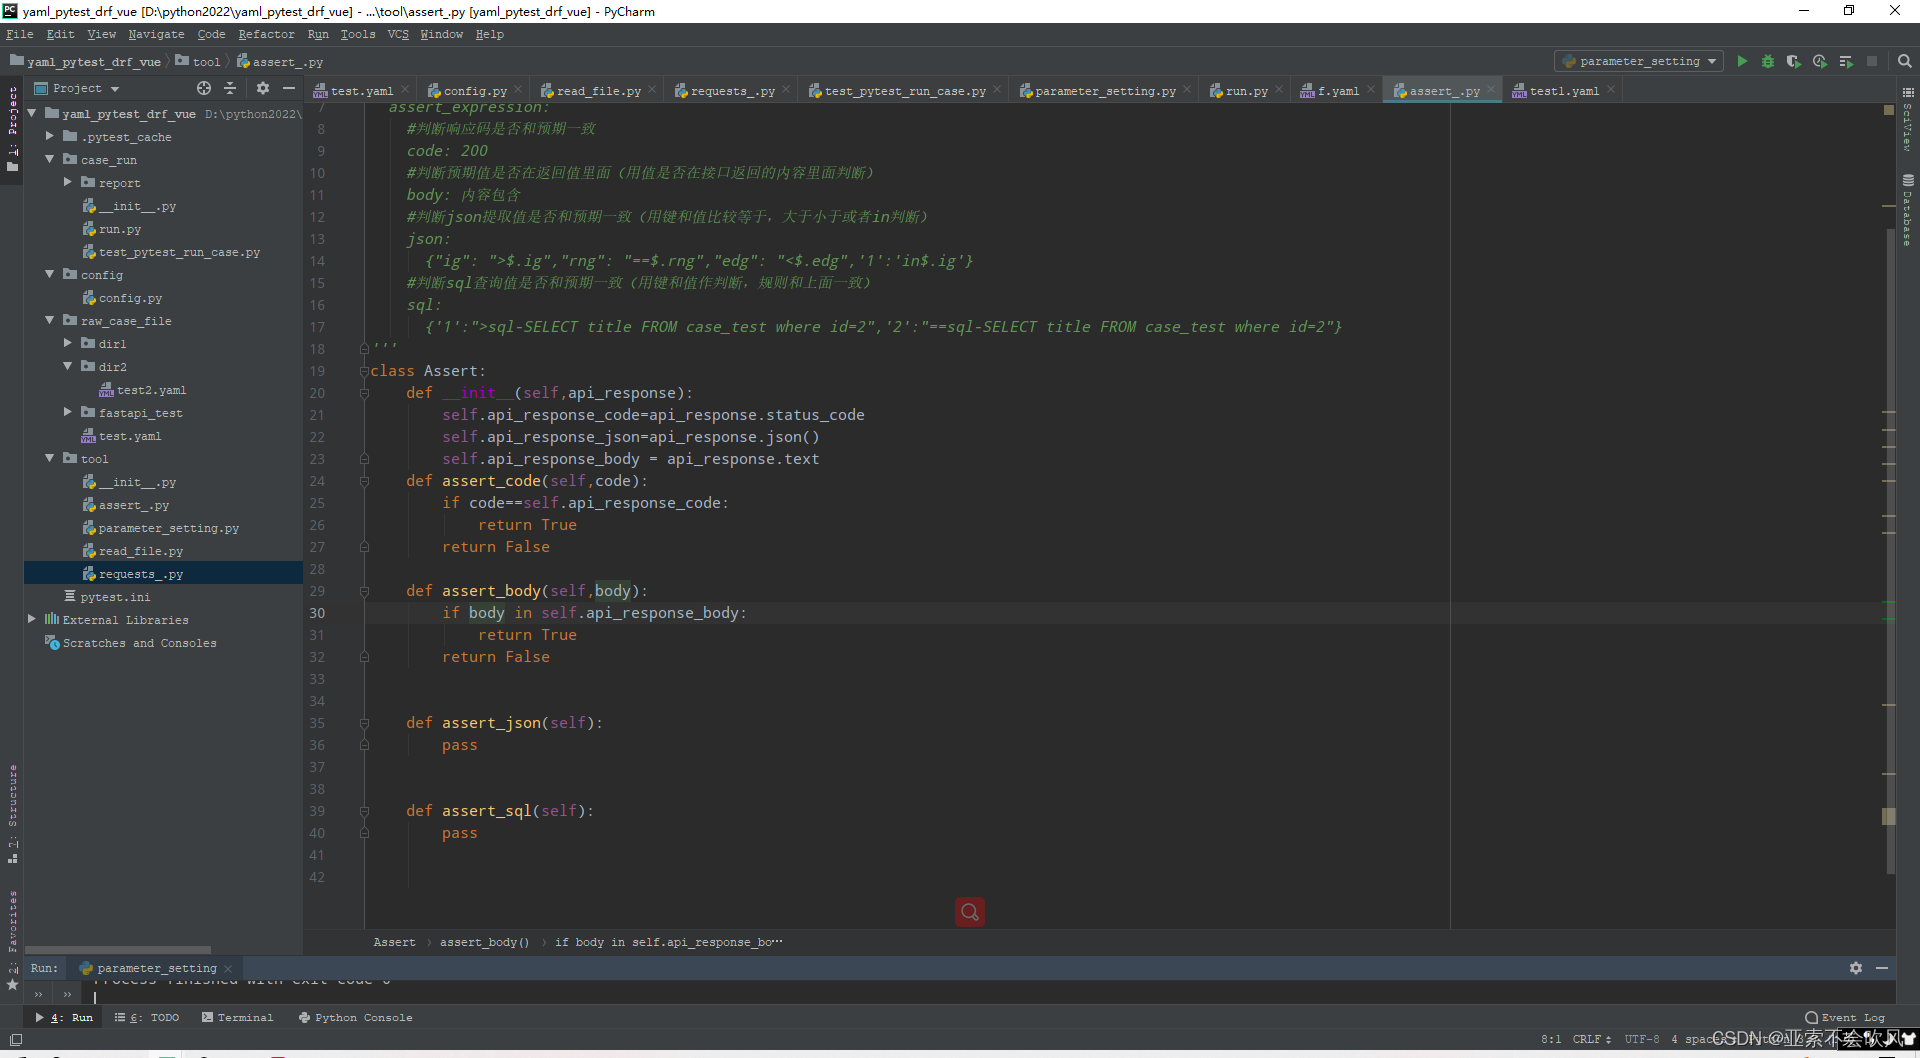This screenshot has width=1920, height=1058.
Task: Open the Tools menu
Action: (x=357, y=34)
